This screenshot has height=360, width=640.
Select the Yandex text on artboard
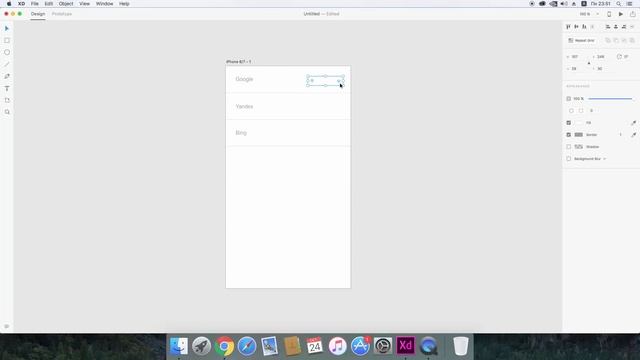click(x=244, y=107)
